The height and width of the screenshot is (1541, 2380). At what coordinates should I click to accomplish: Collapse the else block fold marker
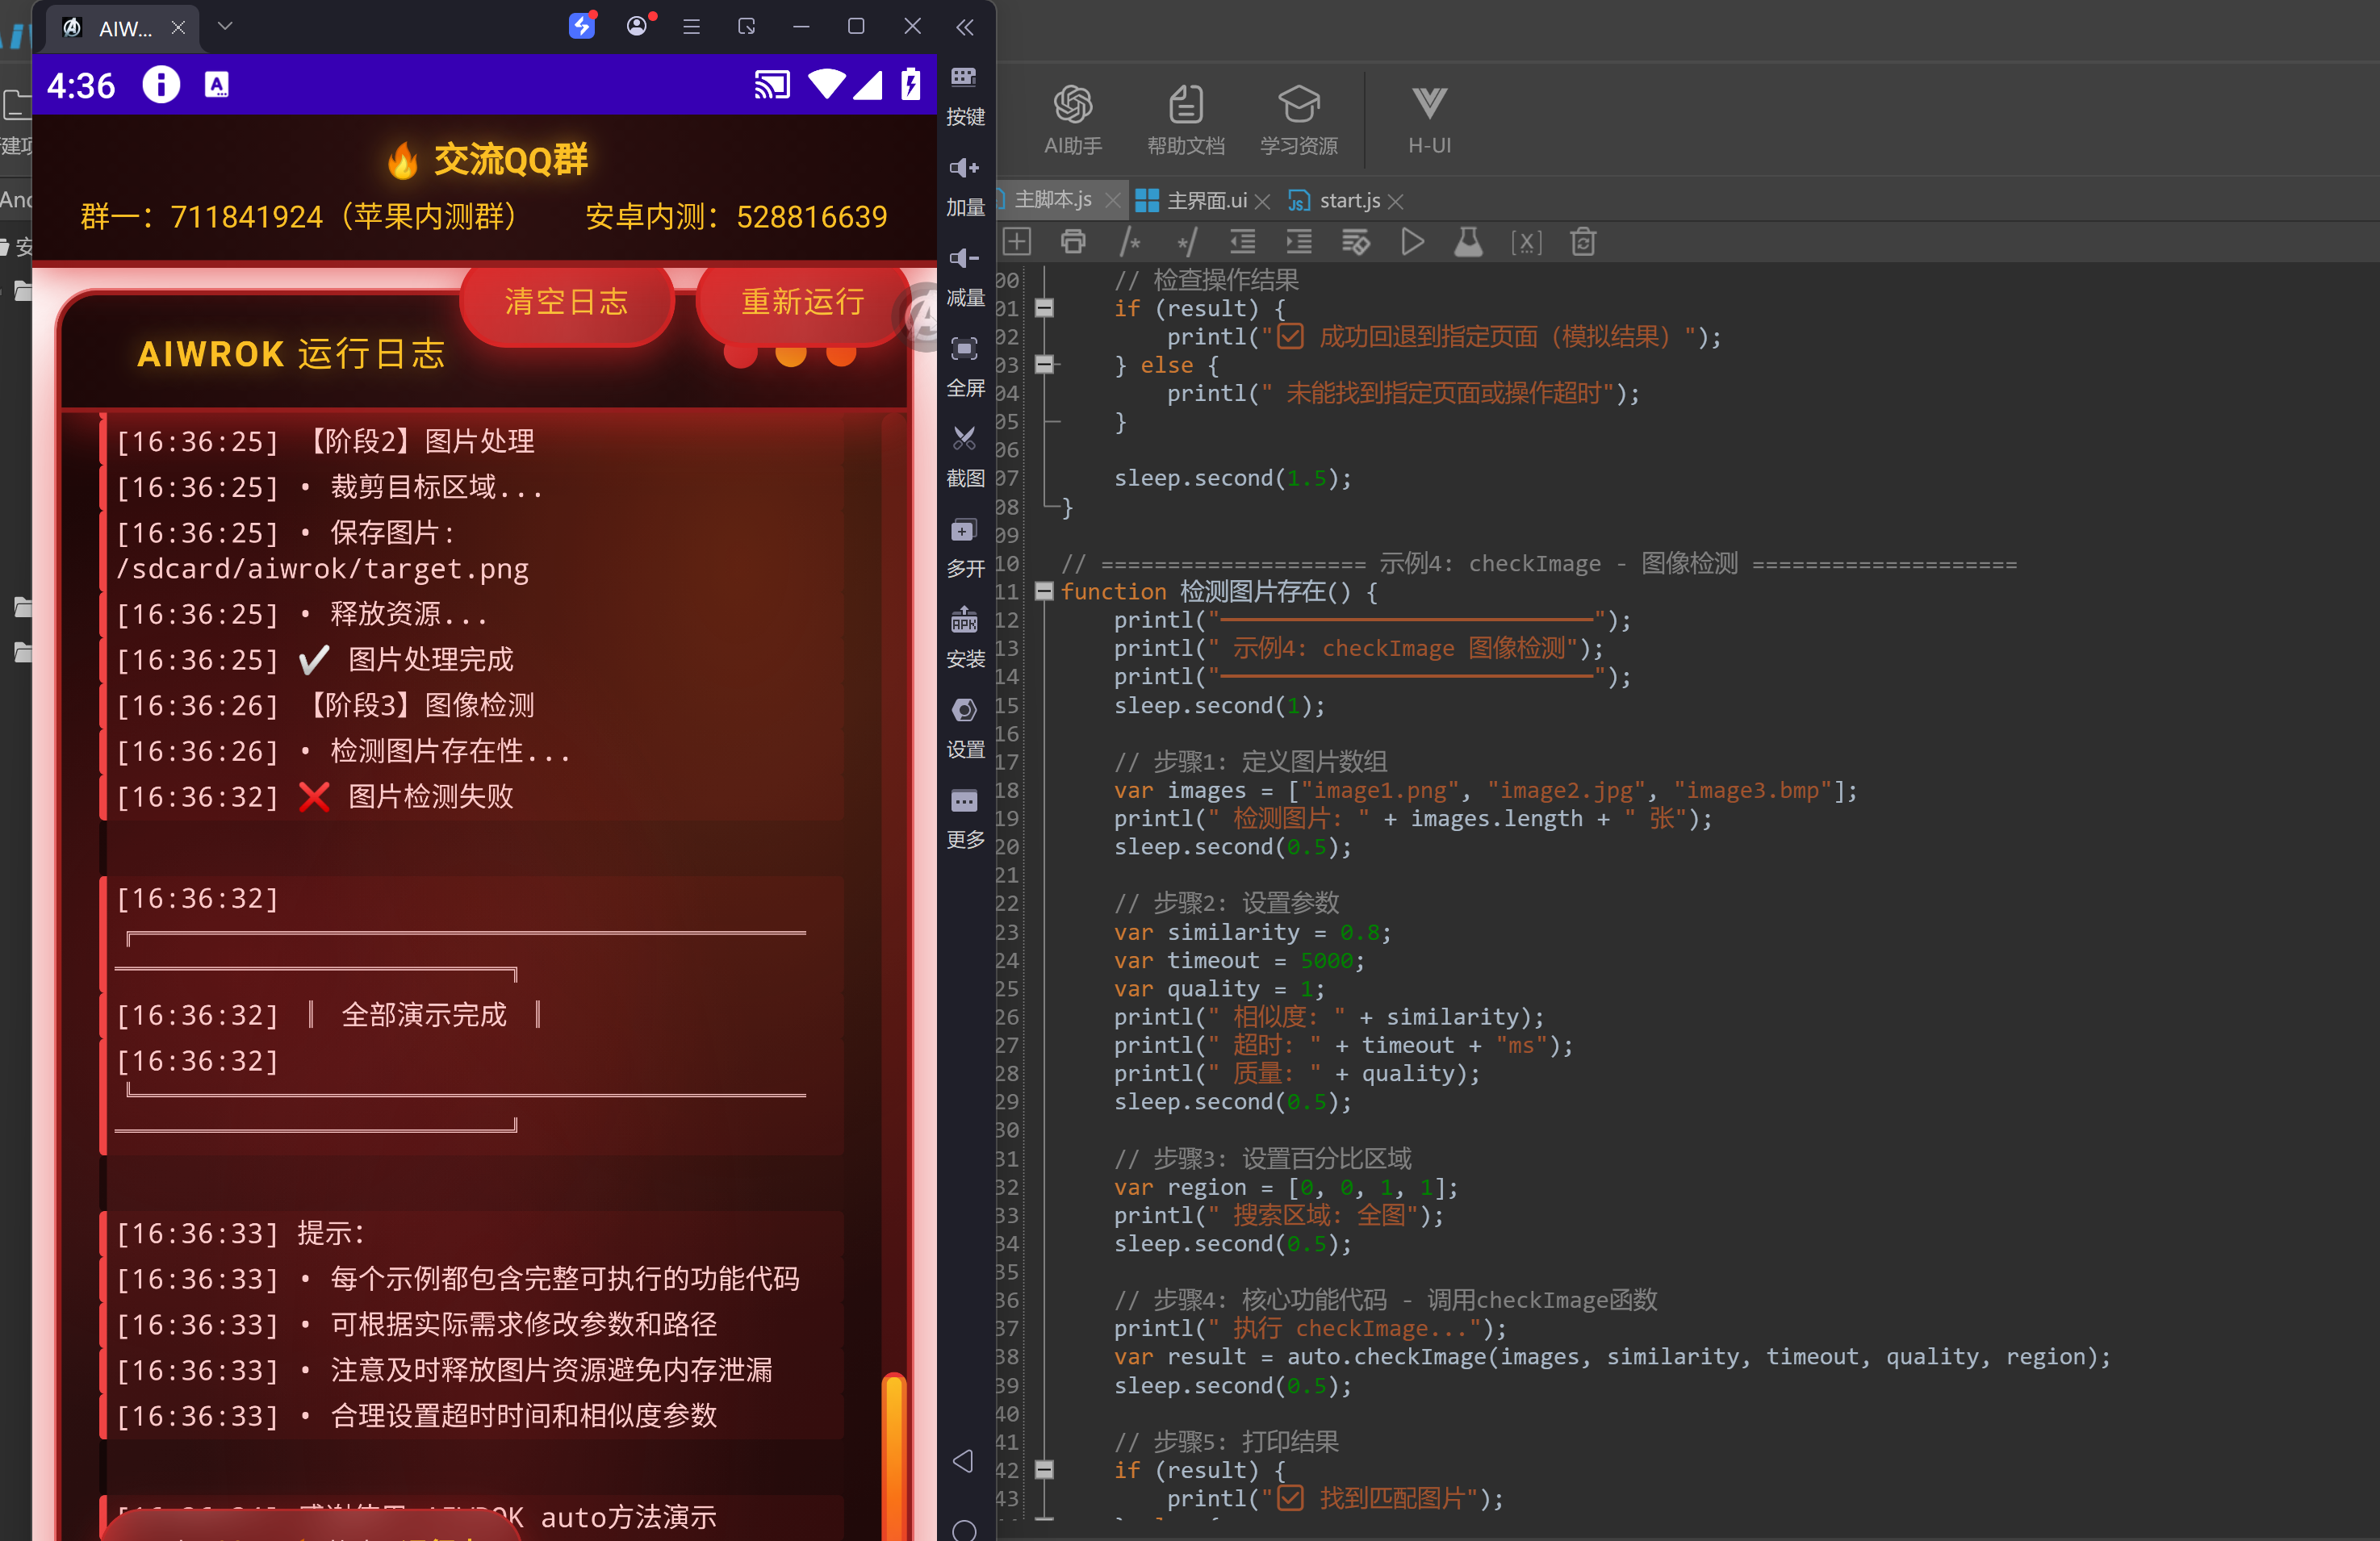[1044, 365]
